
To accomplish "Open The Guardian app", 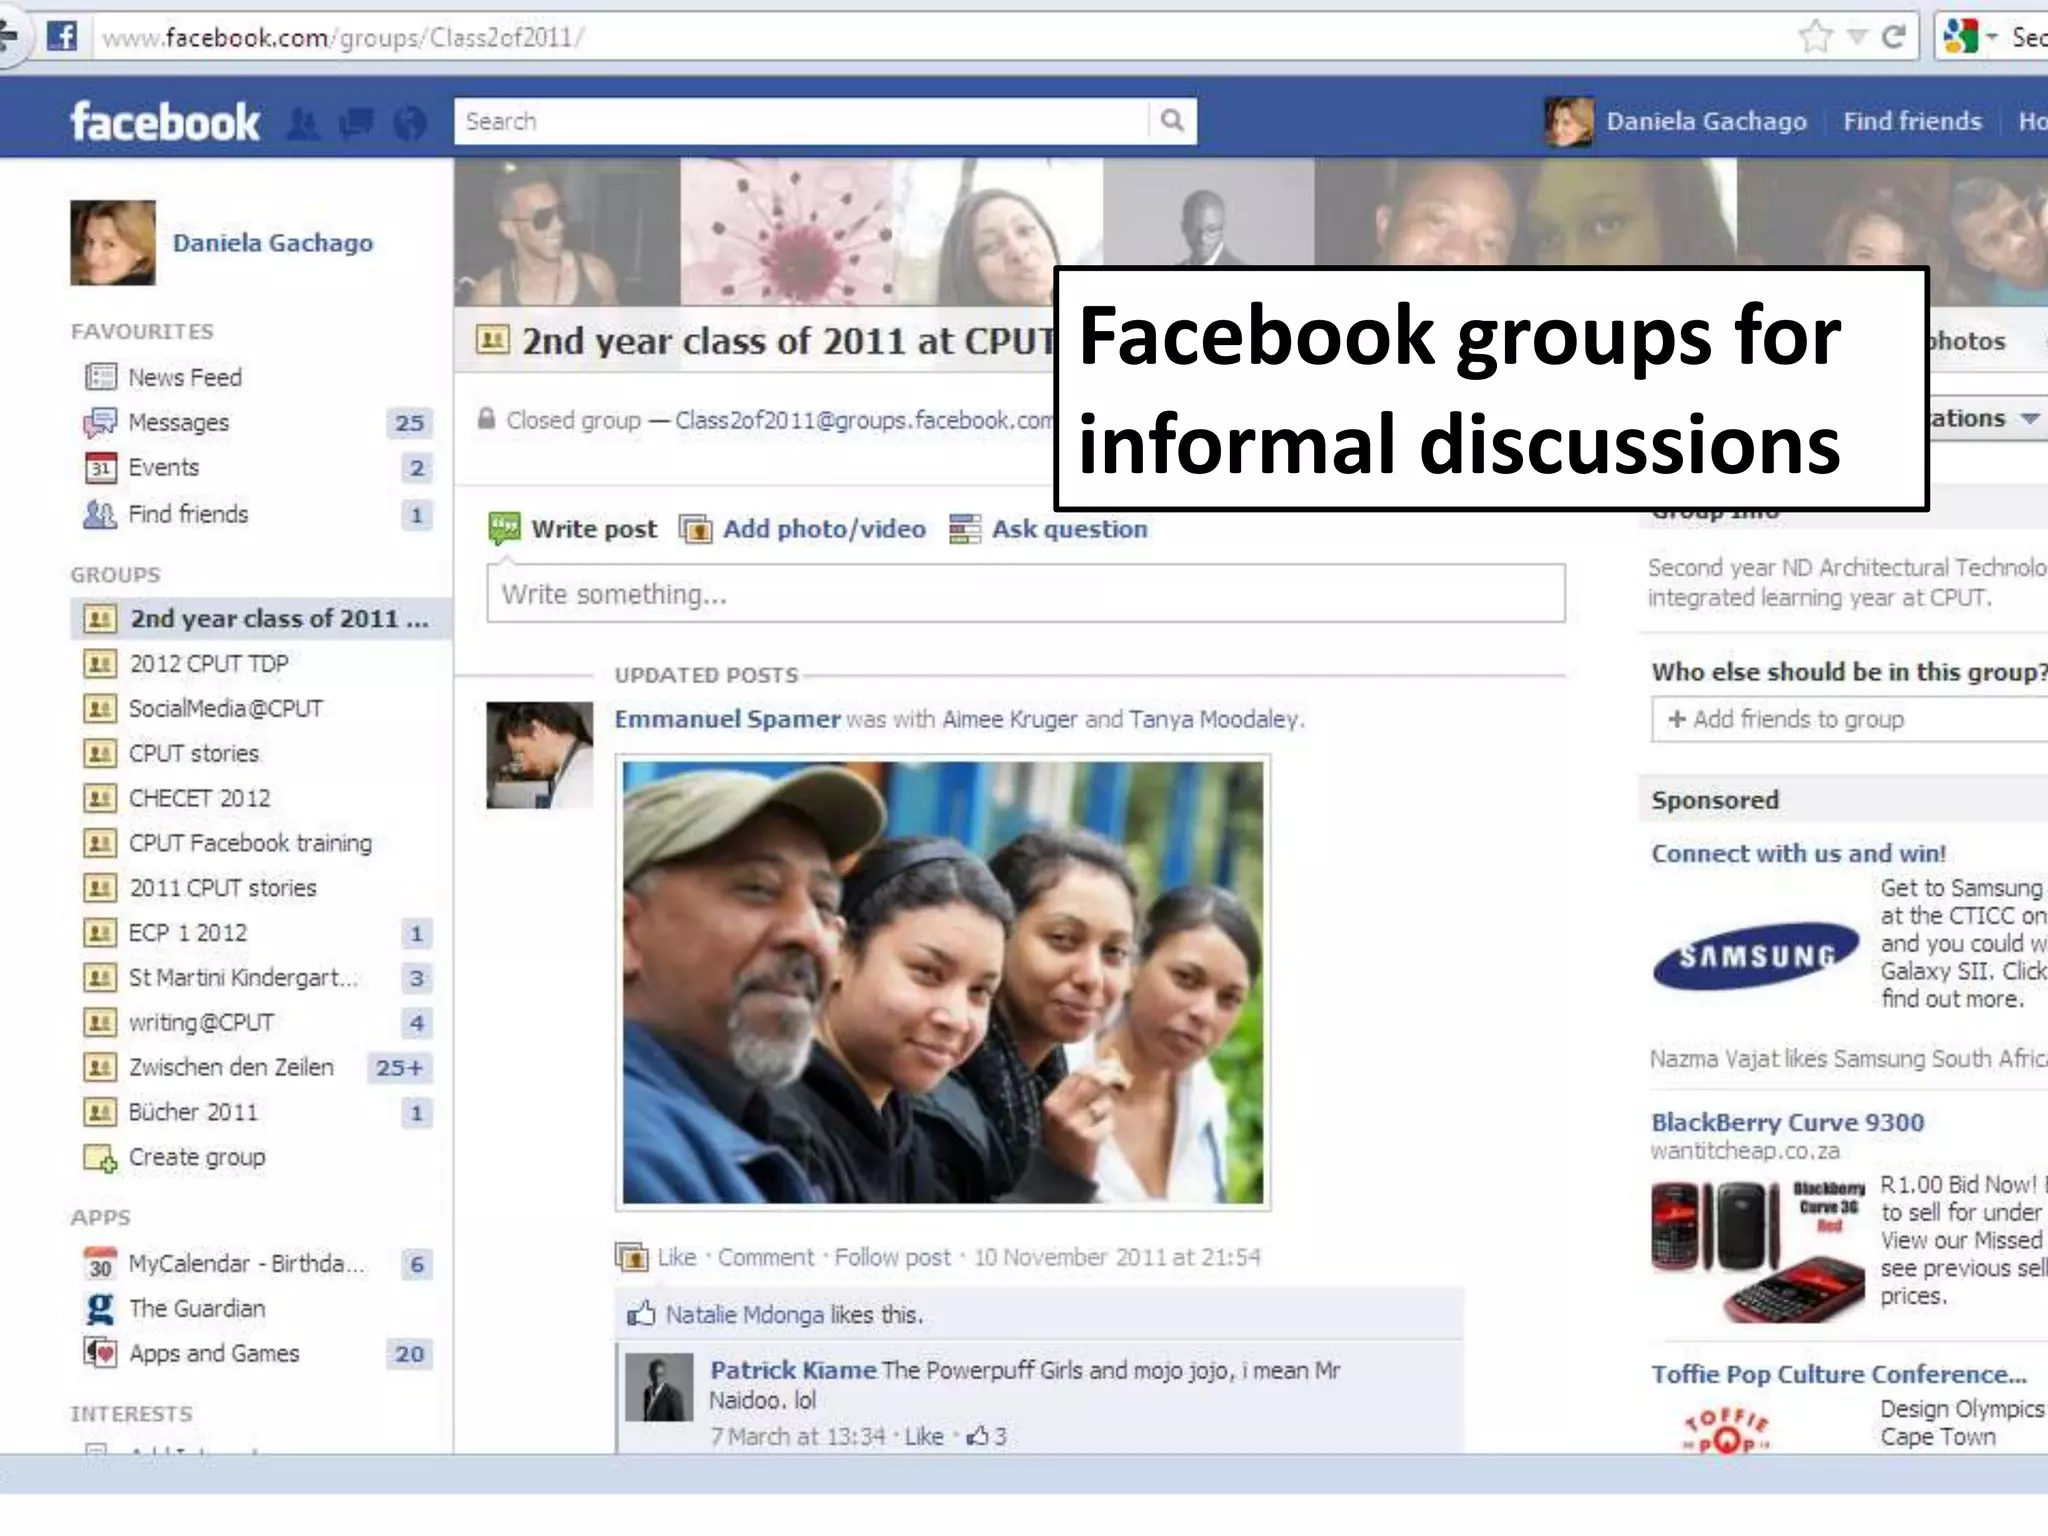I will click(197, 1308).
